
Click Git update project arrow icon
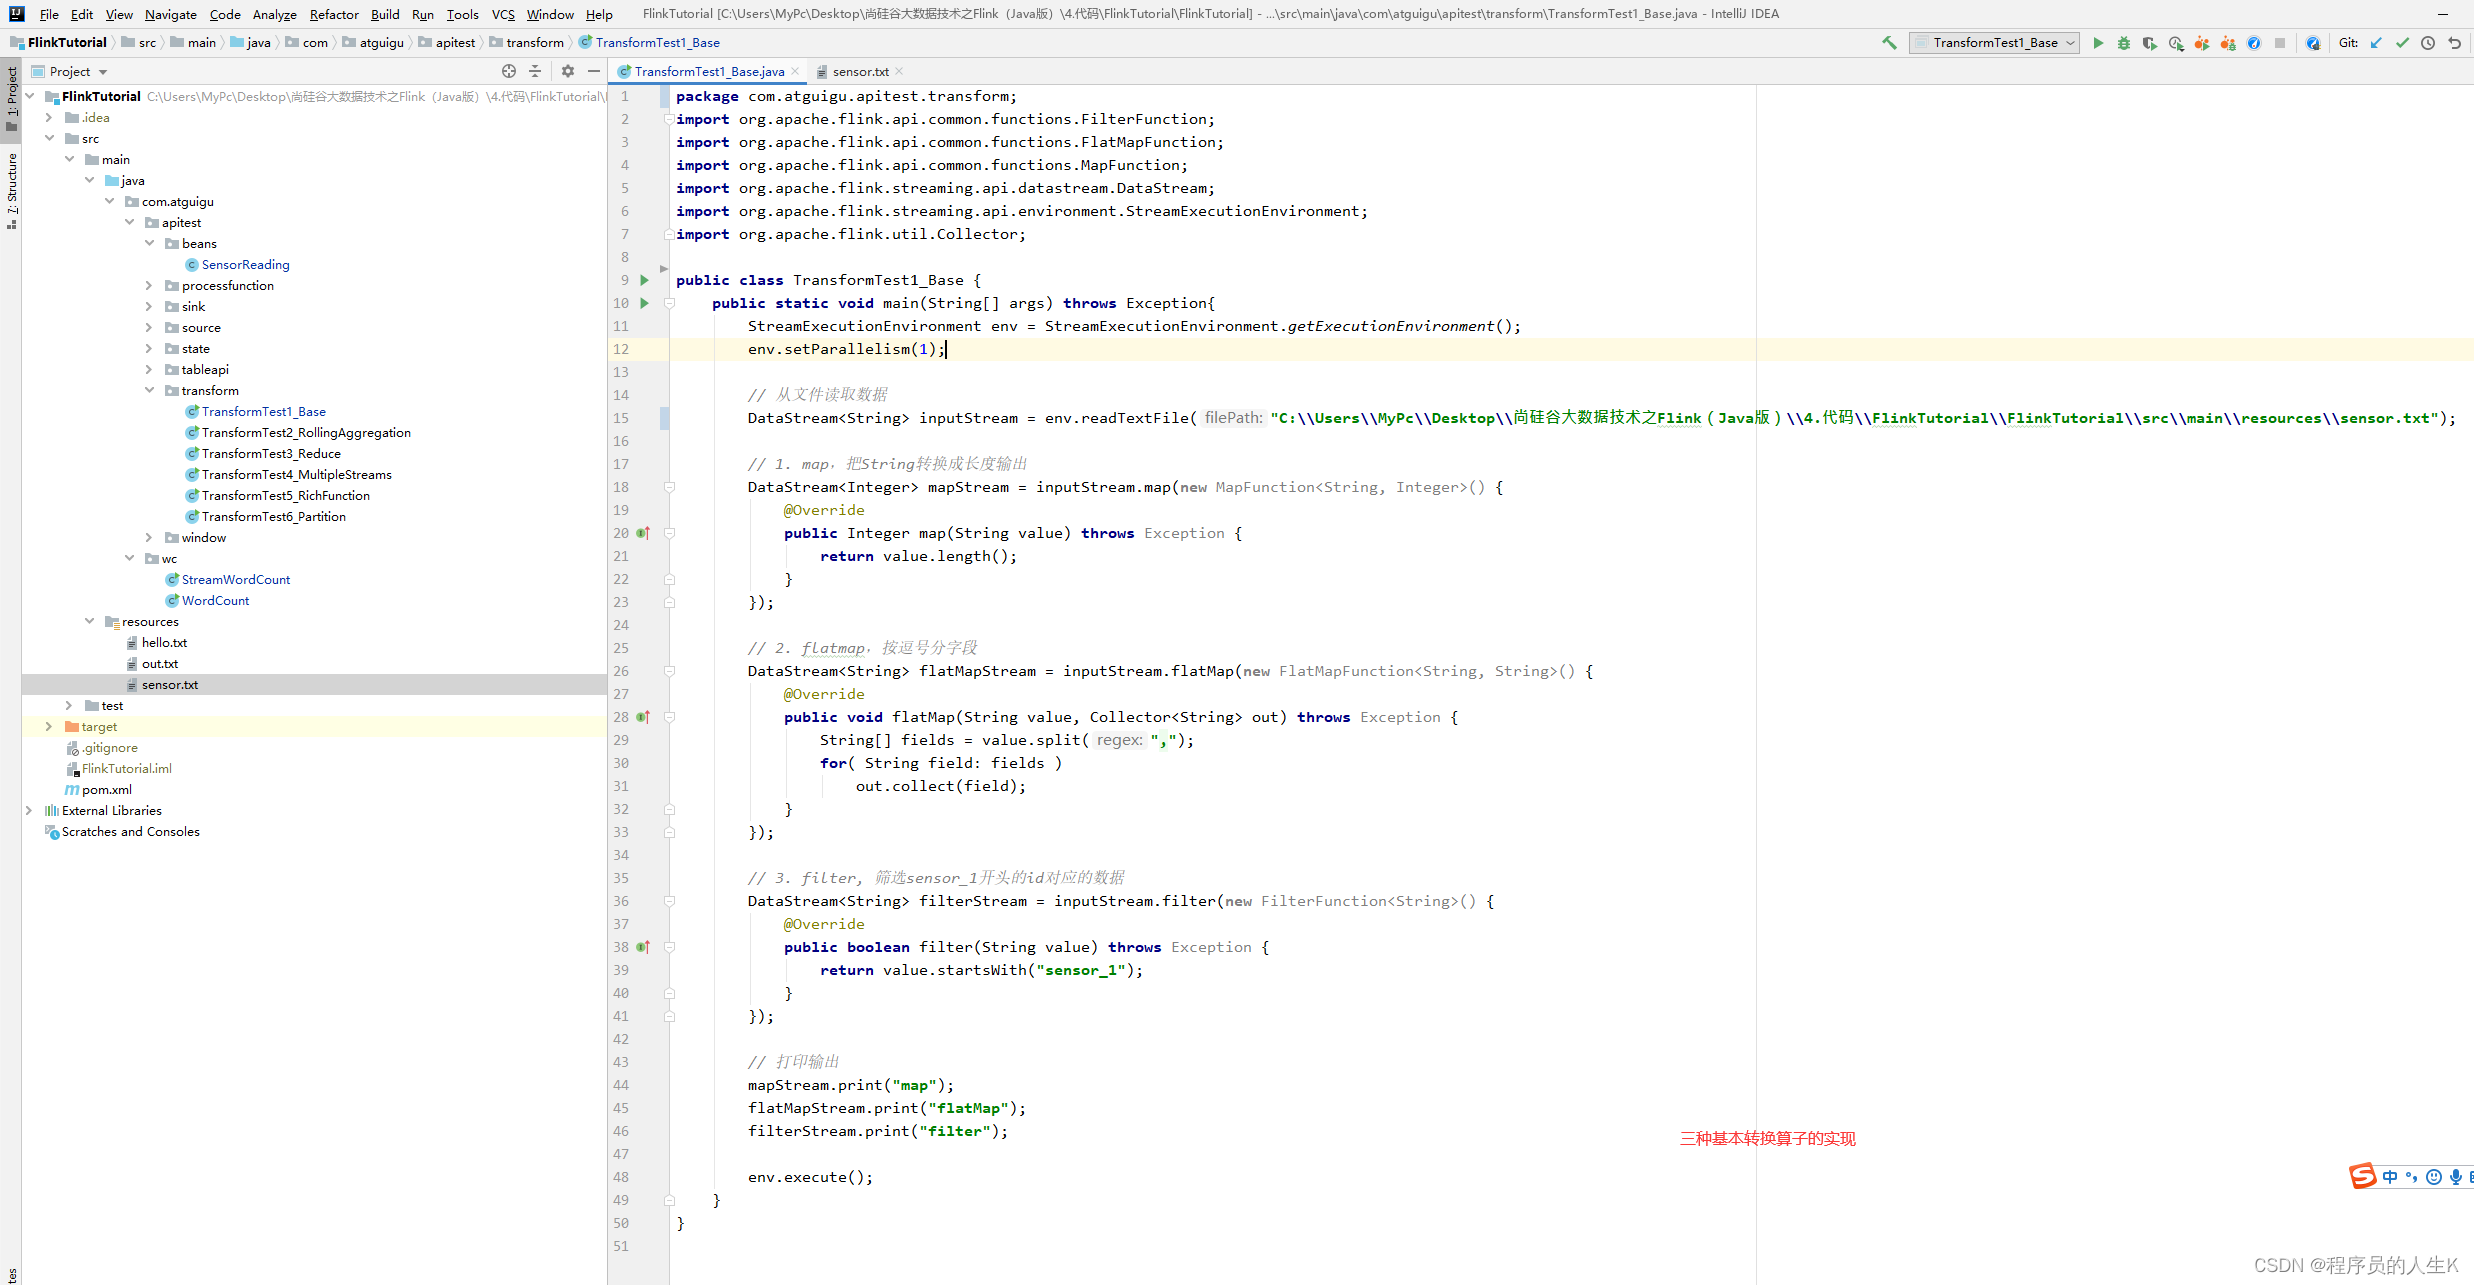tap(2376, 43)
